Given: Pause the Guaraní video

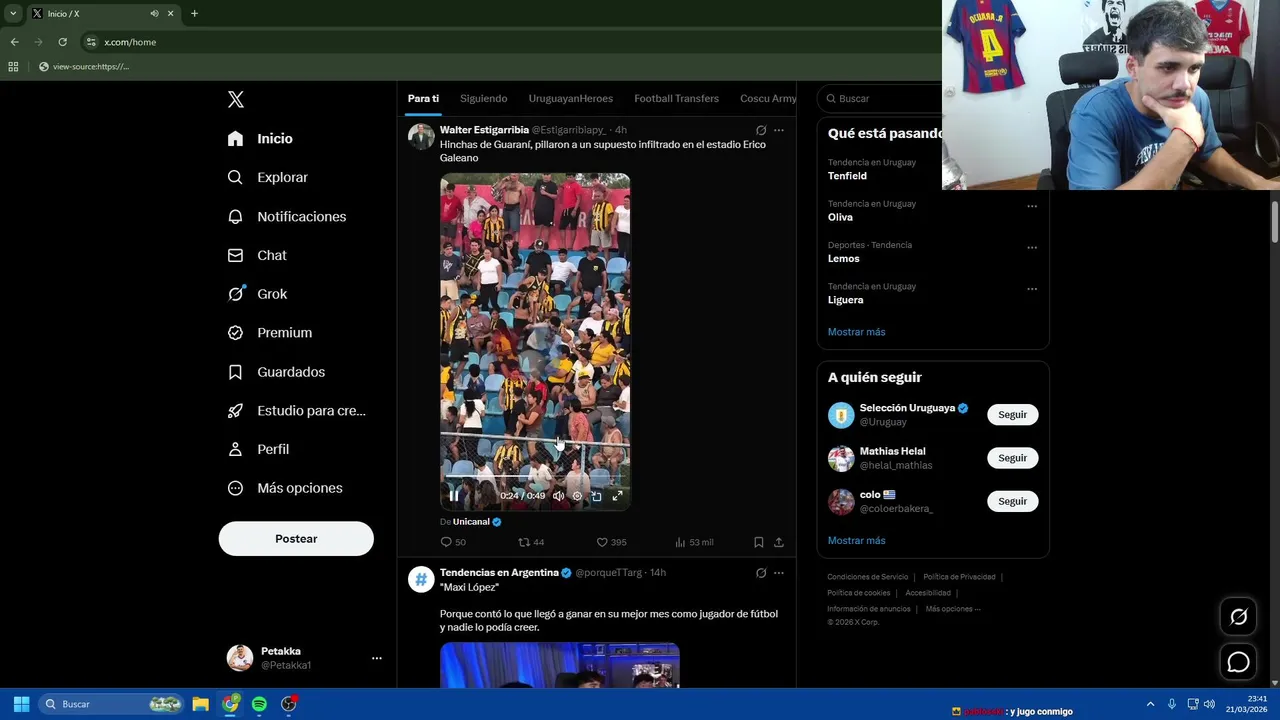Looking at the screenshot, I should [454, 496].
